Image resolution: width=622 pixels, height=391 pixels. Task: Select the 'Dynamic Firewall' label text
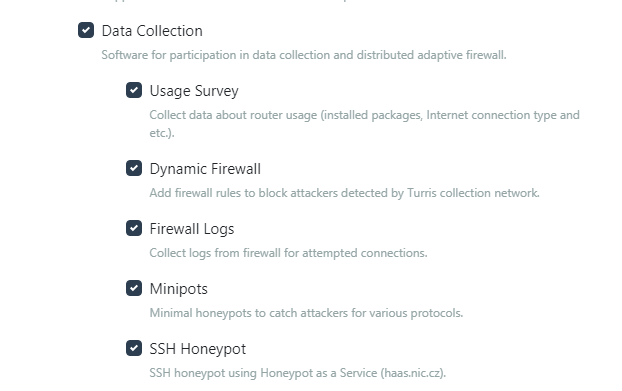pos(205,169)
